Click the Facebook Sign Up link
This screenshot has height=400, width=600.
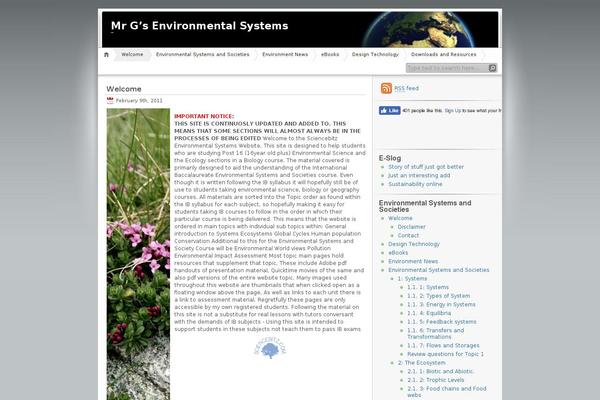click(x=453, y=111)
